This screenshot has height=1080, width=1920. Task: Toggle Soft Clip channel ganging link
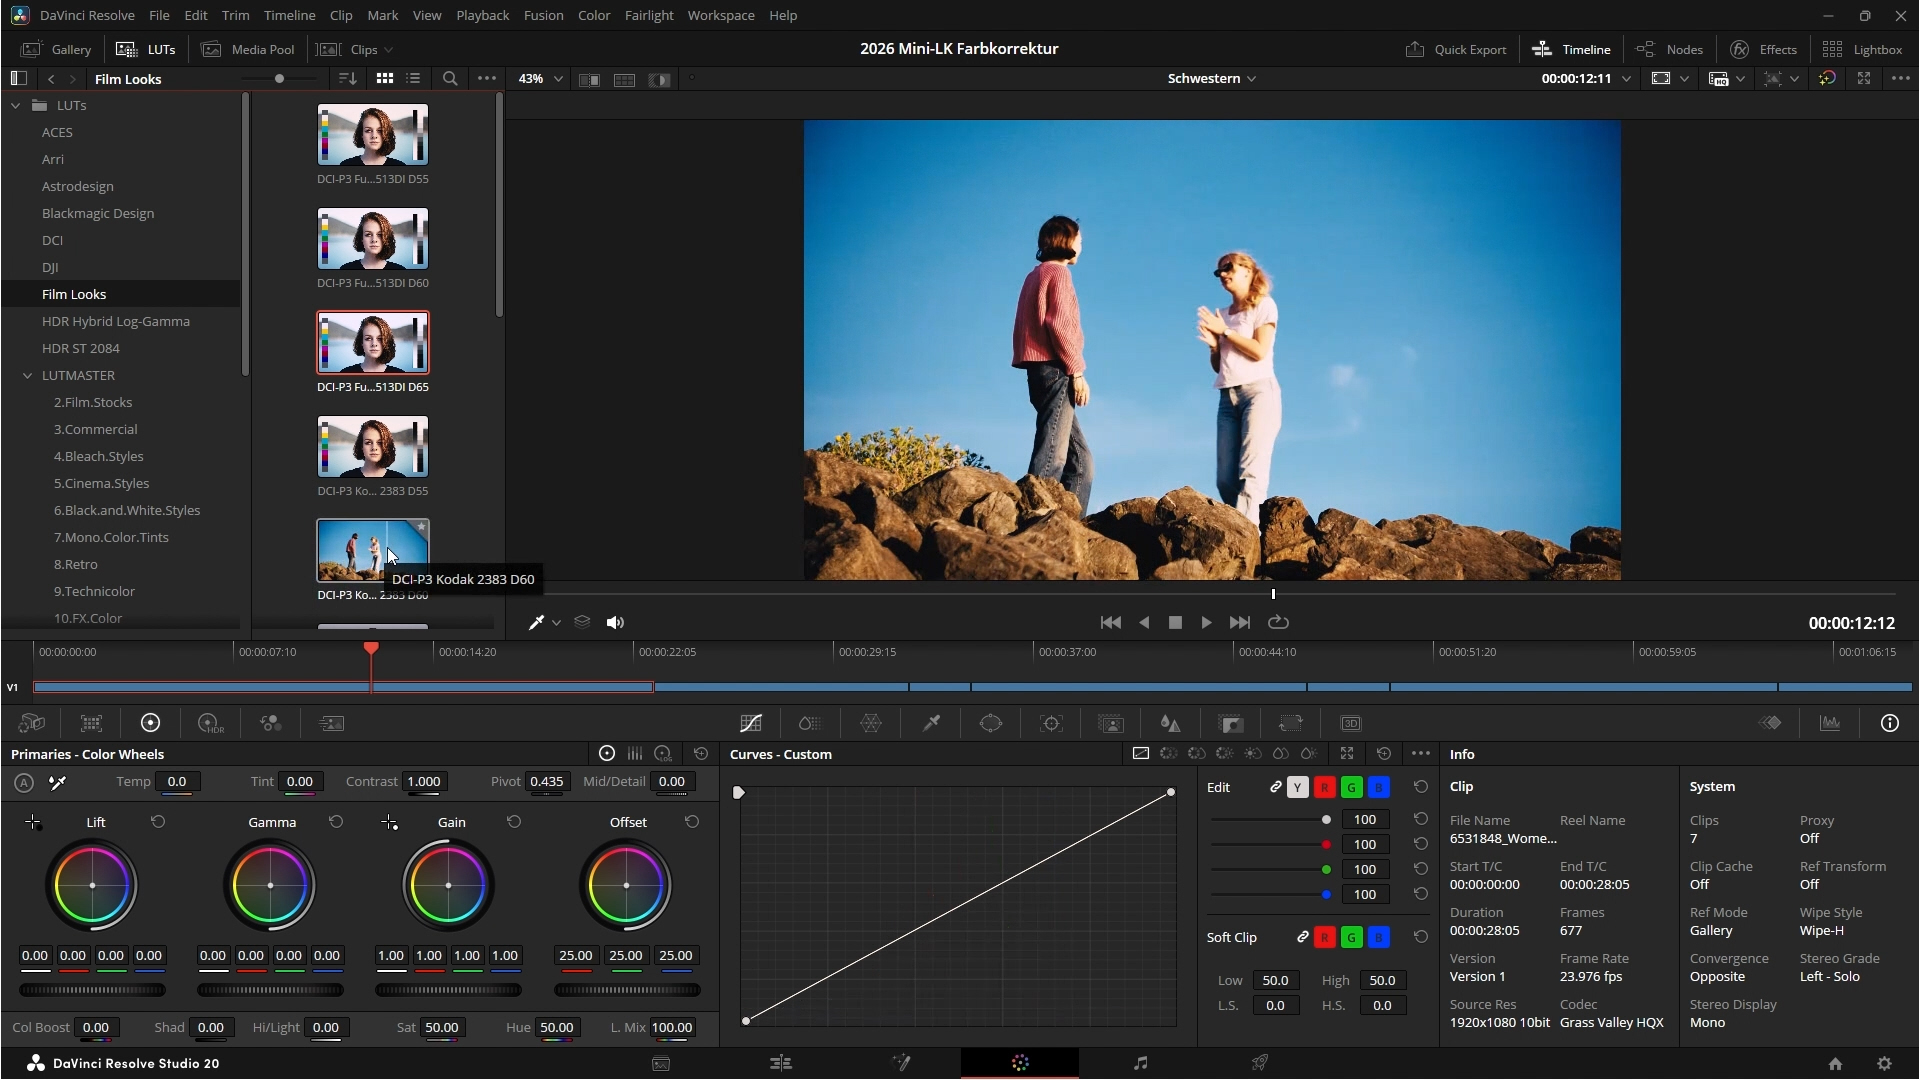point(1302,937)
